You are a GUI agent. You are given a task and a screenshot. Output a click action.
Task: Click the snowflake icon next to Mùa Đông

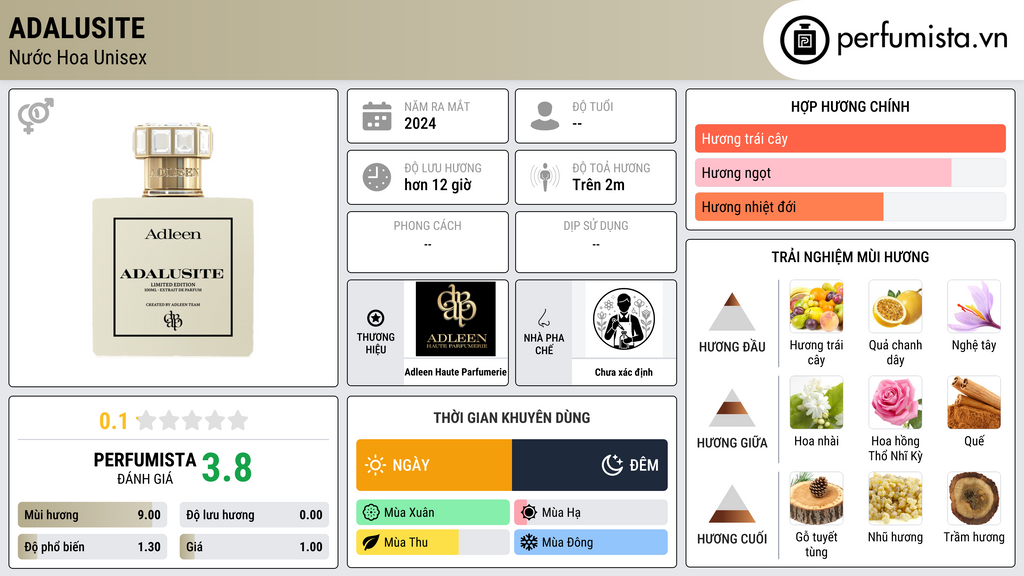pyautogui.click(x=529, y=543)
